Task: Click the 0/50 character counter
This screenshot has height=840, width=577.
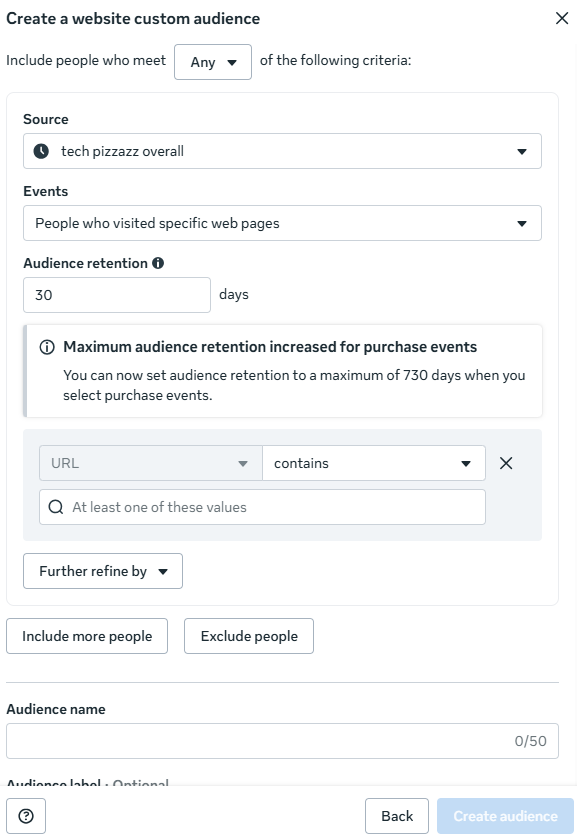Action: pos(530,741)
